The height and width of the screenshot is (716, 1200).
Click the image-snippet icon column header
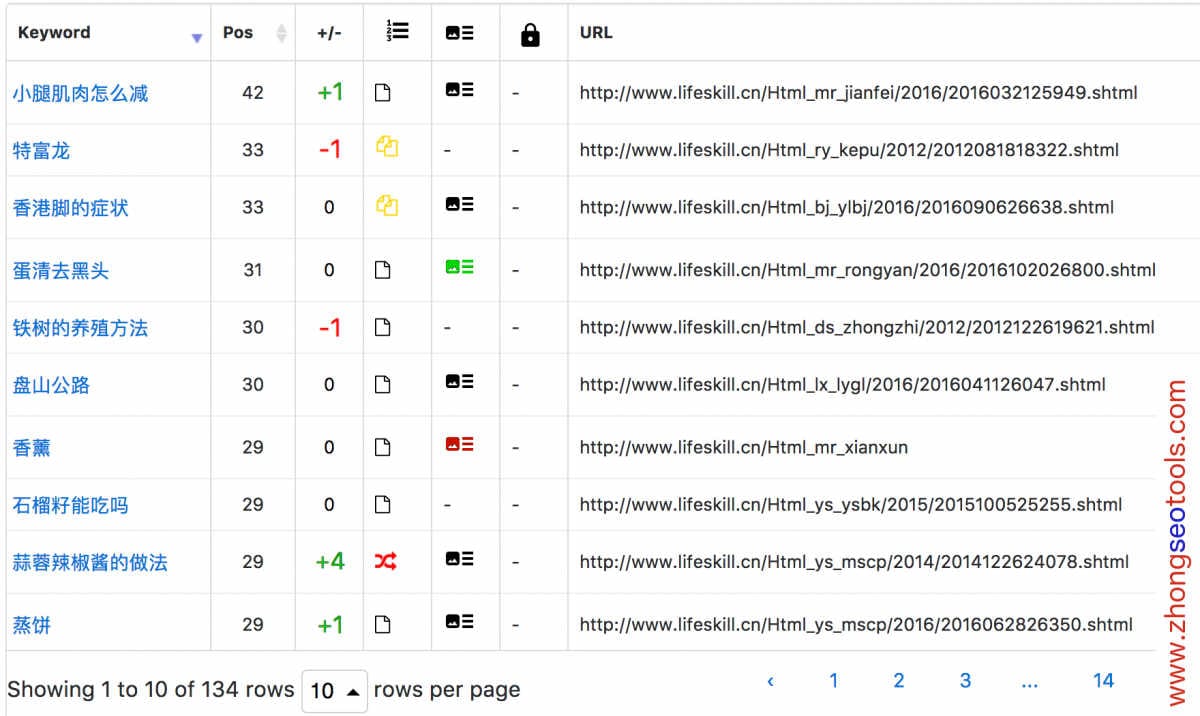[x=459, y=32]
